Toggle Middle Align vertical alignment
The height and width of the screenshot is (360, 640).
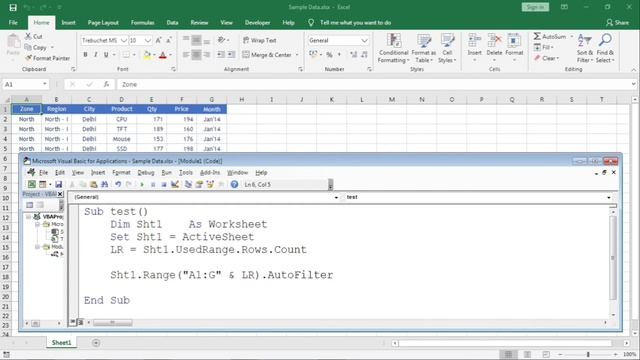[x=196, y=40]
